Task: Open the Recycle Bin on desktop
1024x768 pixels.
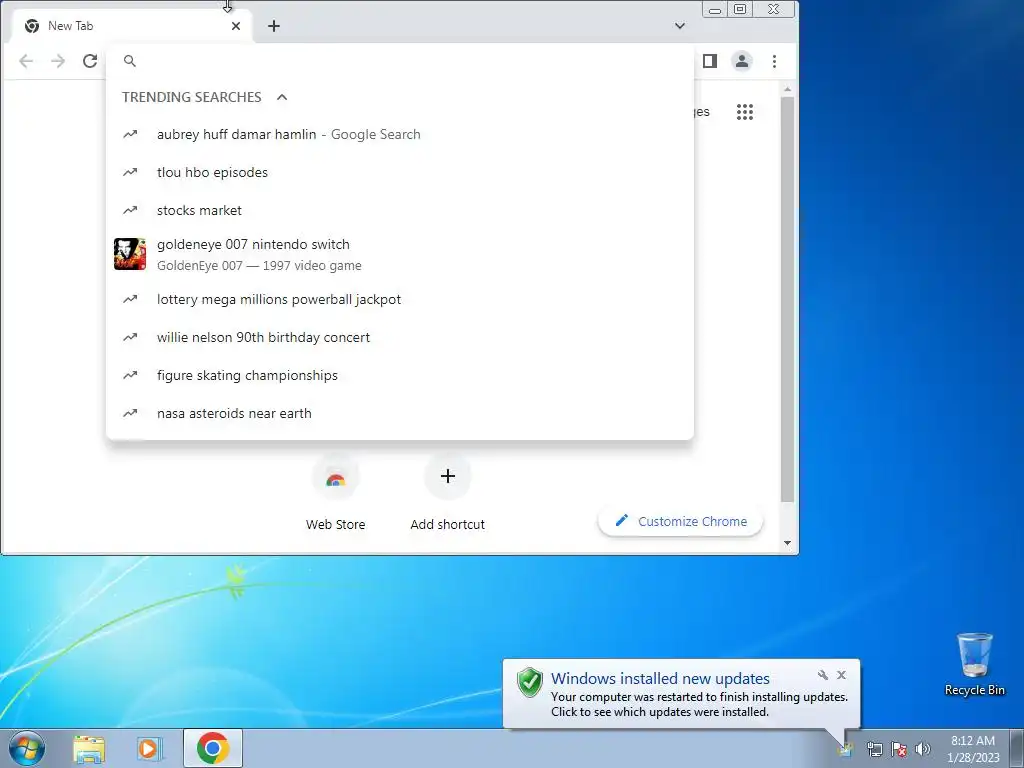Action: point(974,664)
